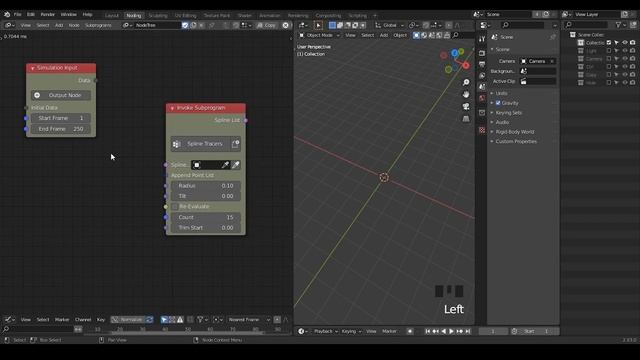Click the second eyedropper beside Spline field
The height and width of the screenshot is (360, 640).
(236, 165)
